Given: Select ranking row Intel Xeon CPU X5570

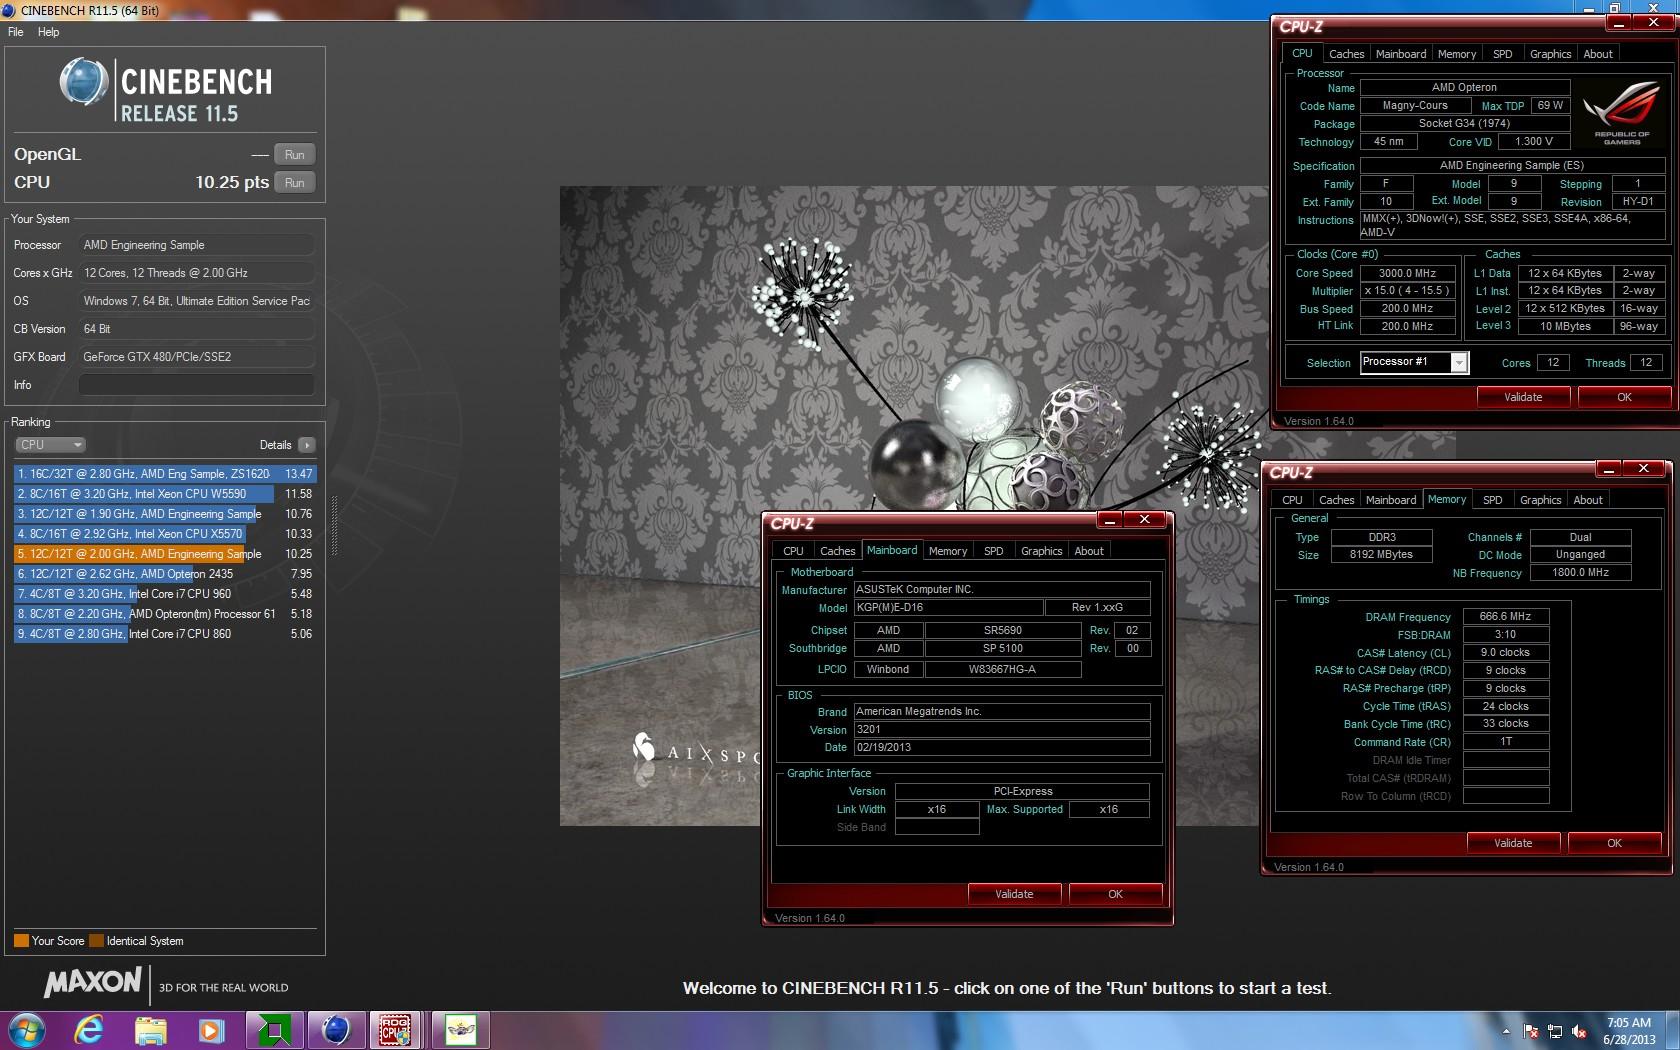Looking at the screenshot, I should point(165,534).
